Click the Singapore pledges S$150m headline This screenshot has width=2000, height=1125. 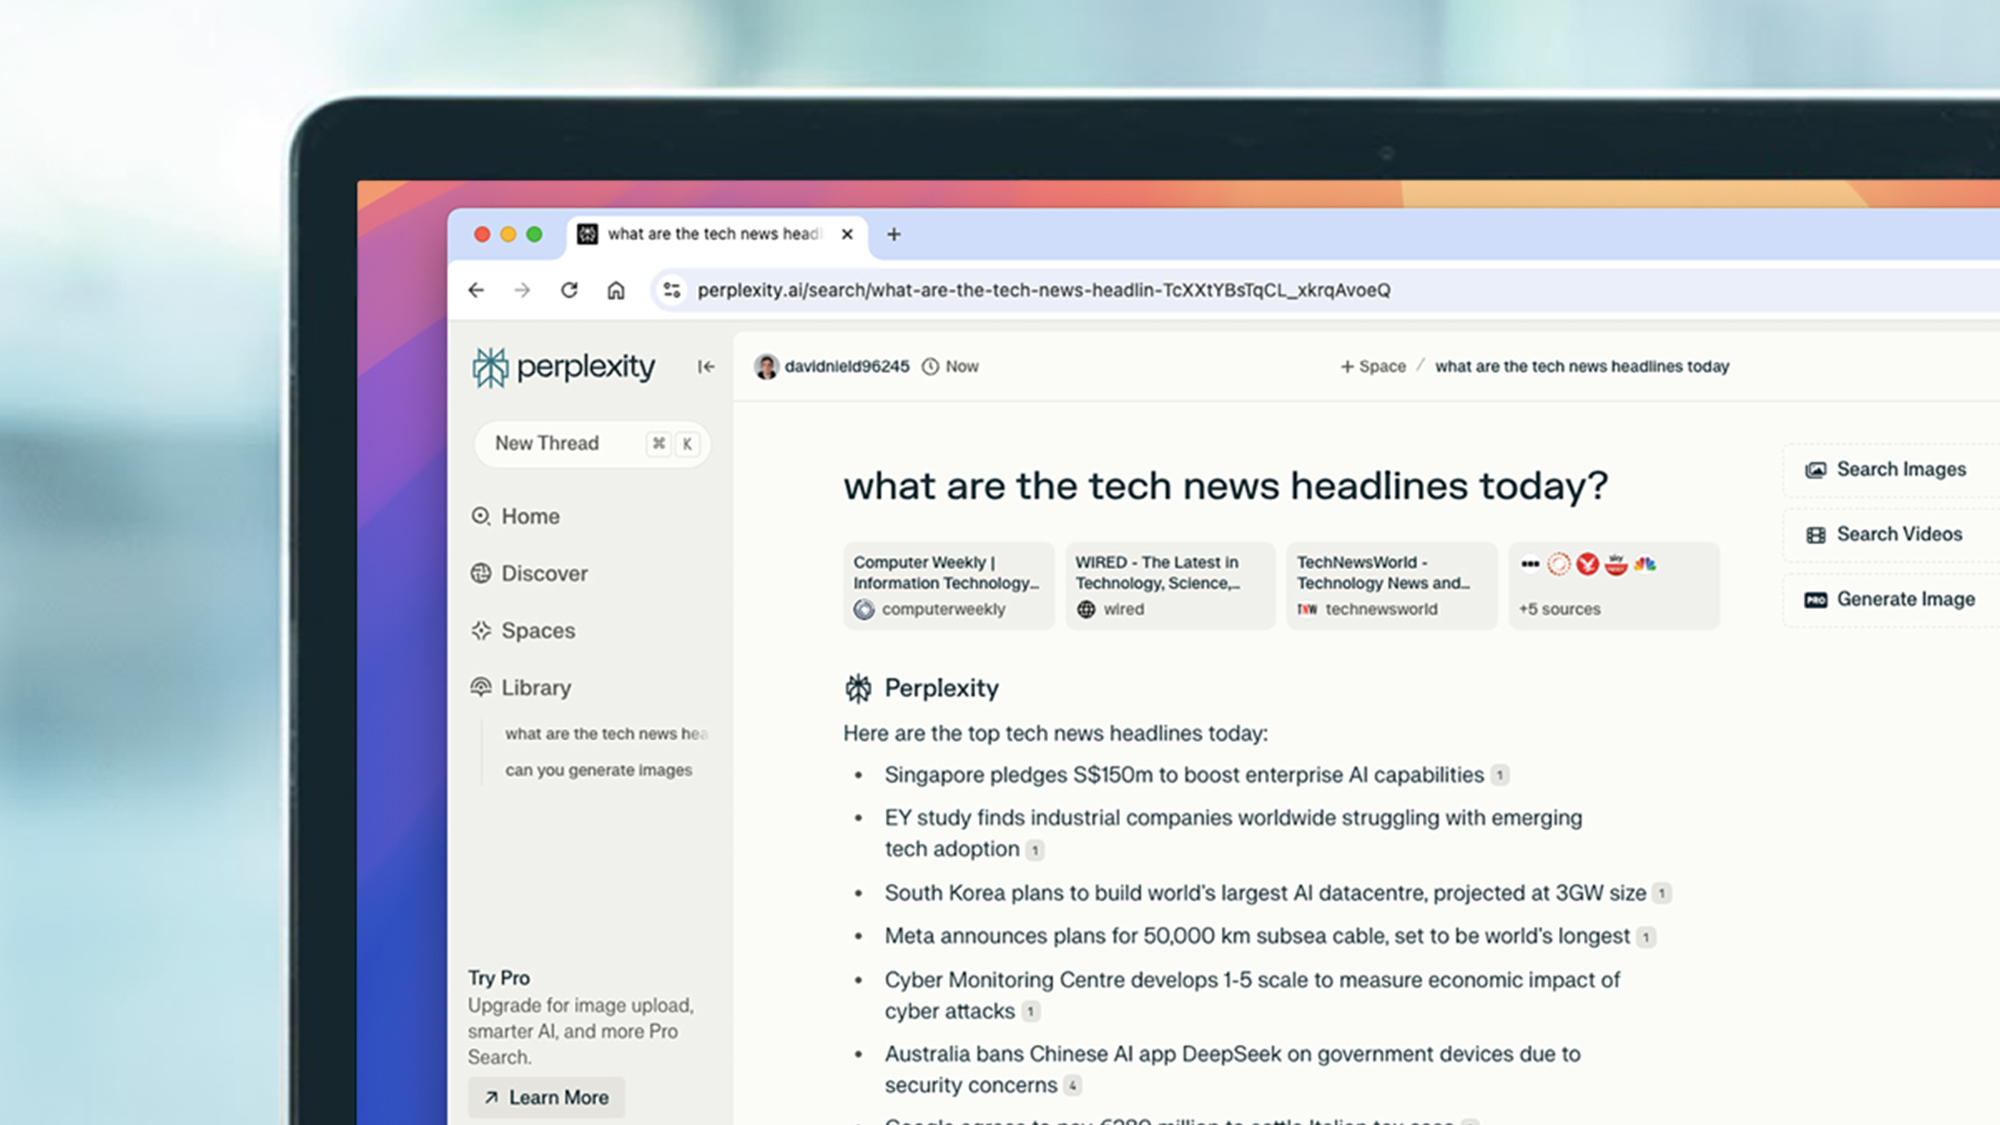click(x=1184, y=775)
